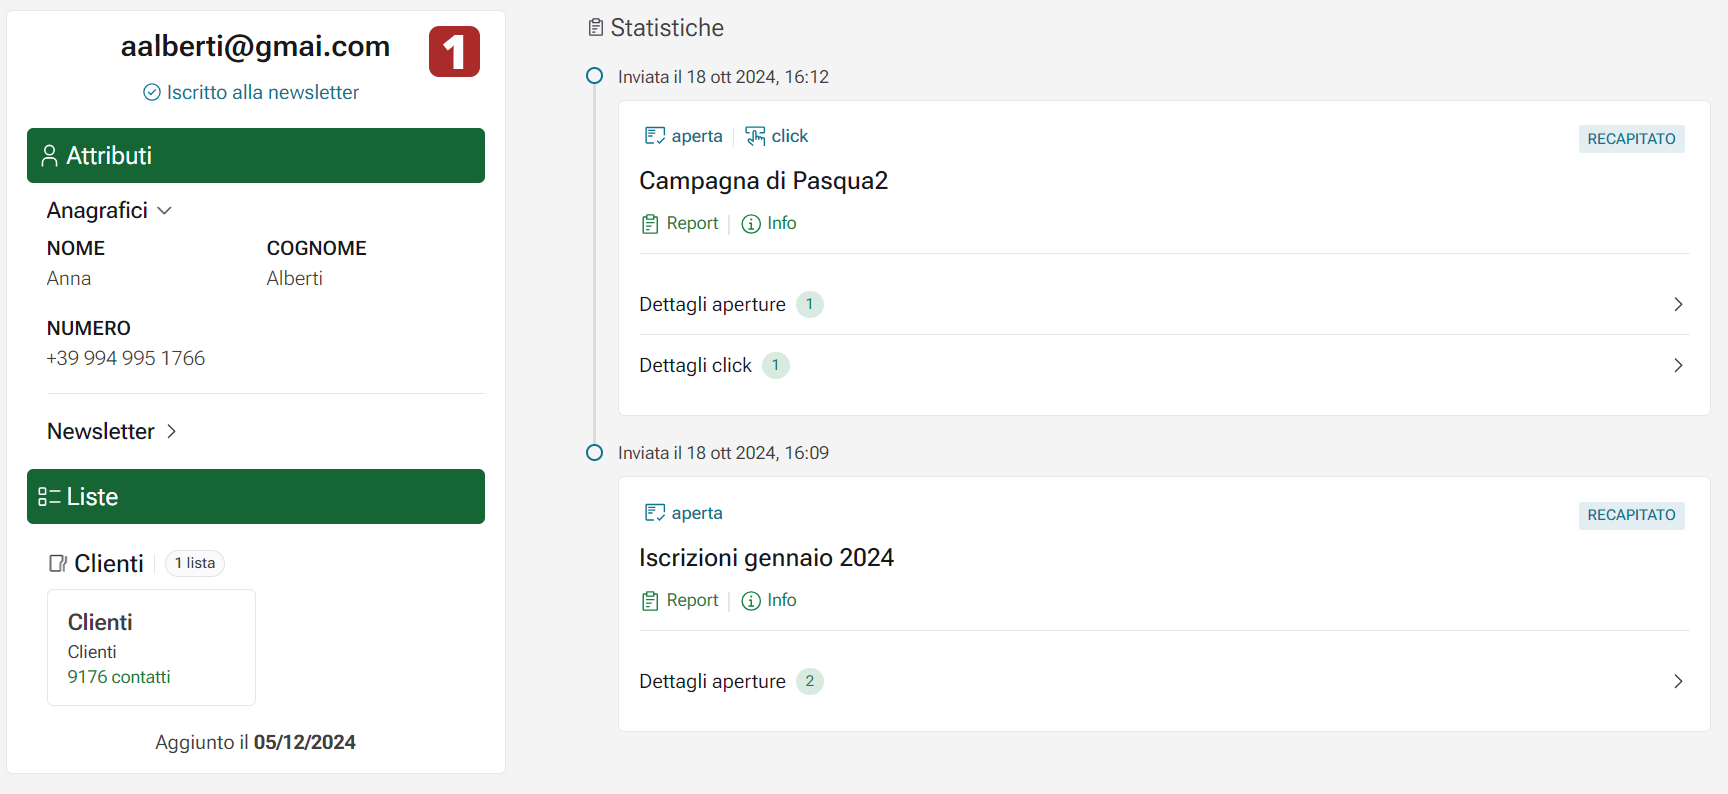Open Info for Iscrizioni gennaio 2024
The image size is (1728, 794).
(769, 600)
